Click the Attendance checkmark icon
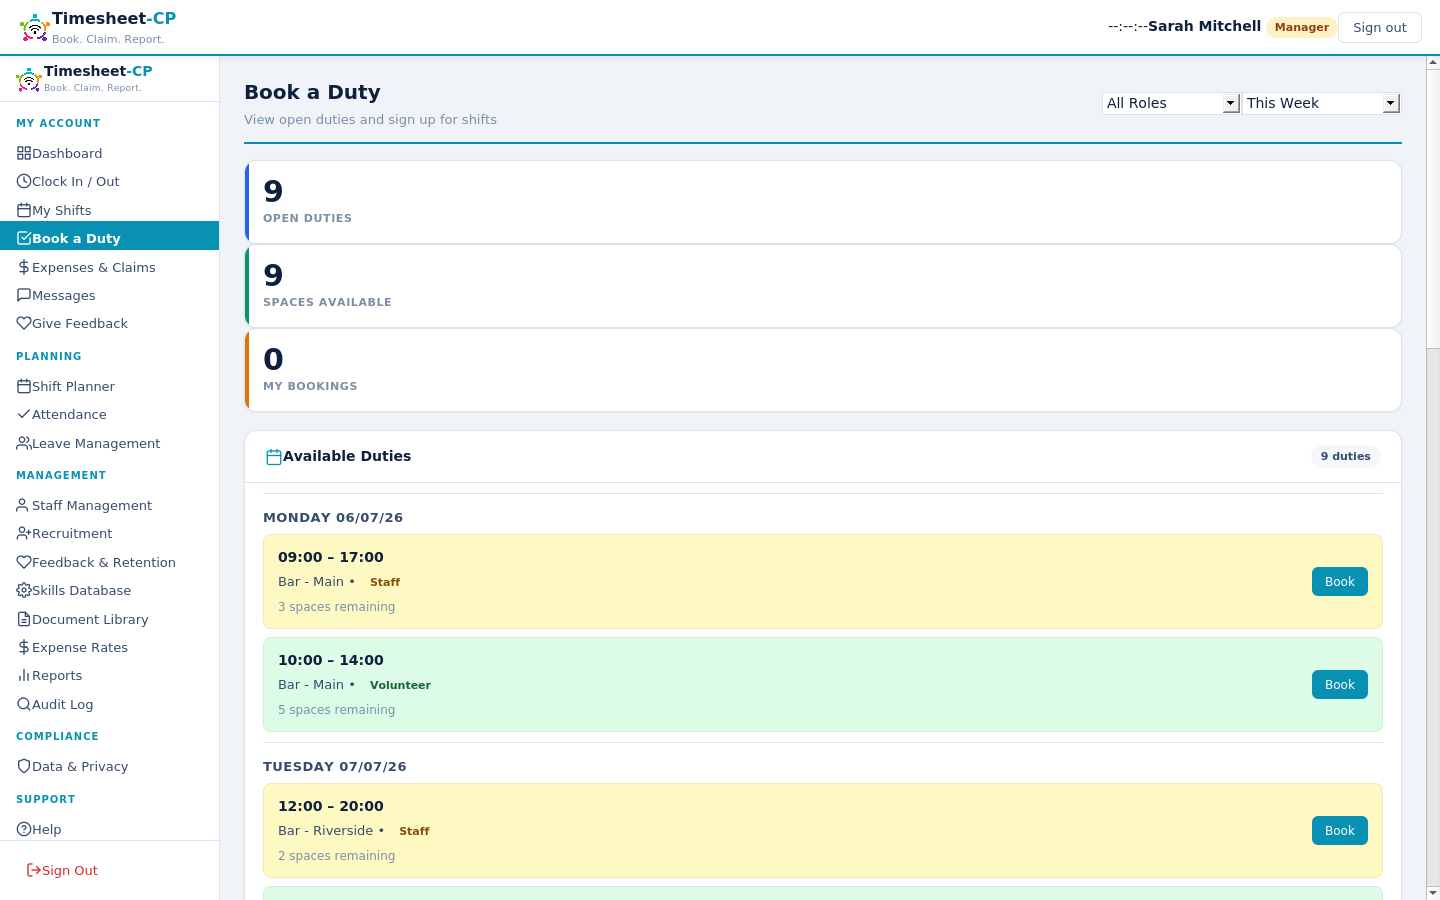Screen dimensions: 1440x900 (x=24, y=414)
